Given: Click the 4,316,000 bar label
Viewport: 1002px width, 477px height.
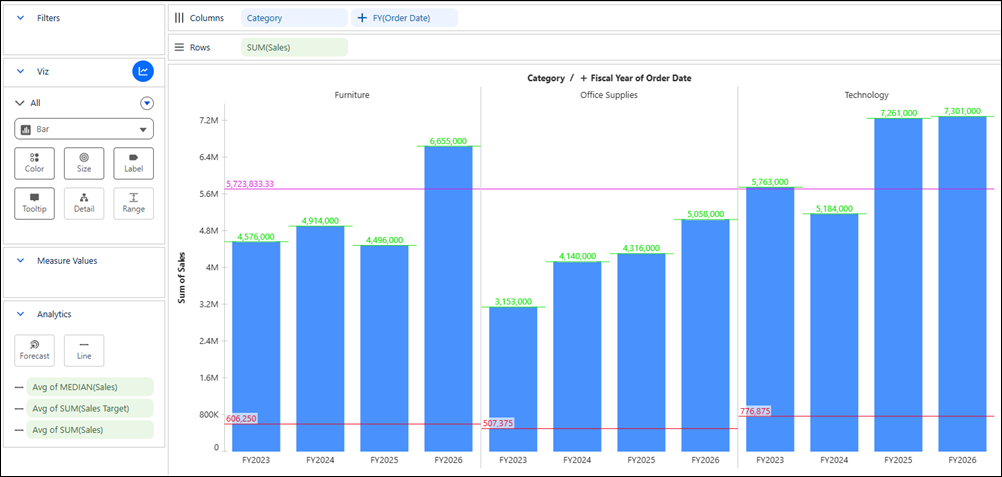Looking at the screenshot, I should [641, 249].
